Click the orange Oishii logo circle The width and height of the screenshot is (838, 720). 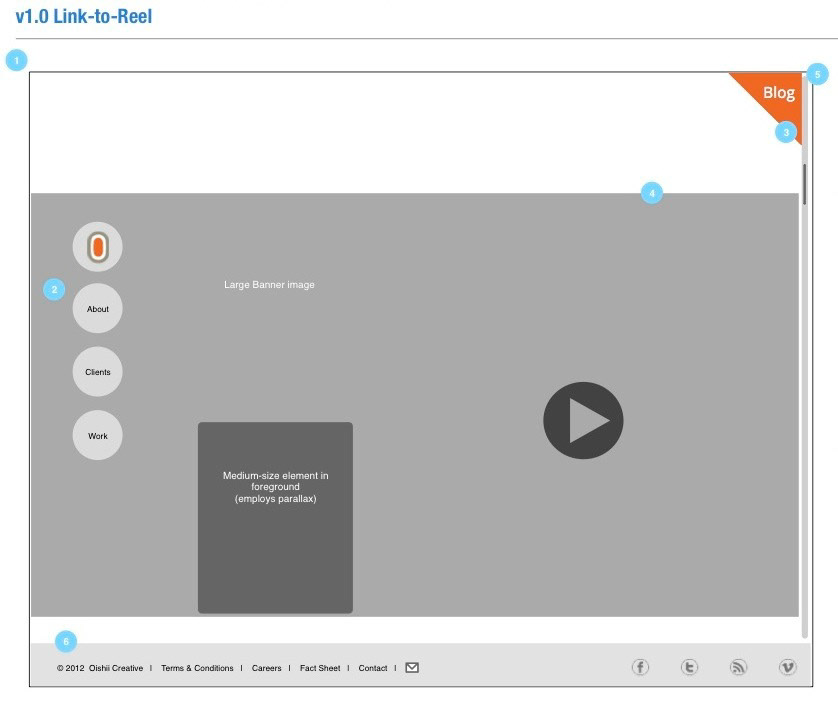[x=97, y=247]
